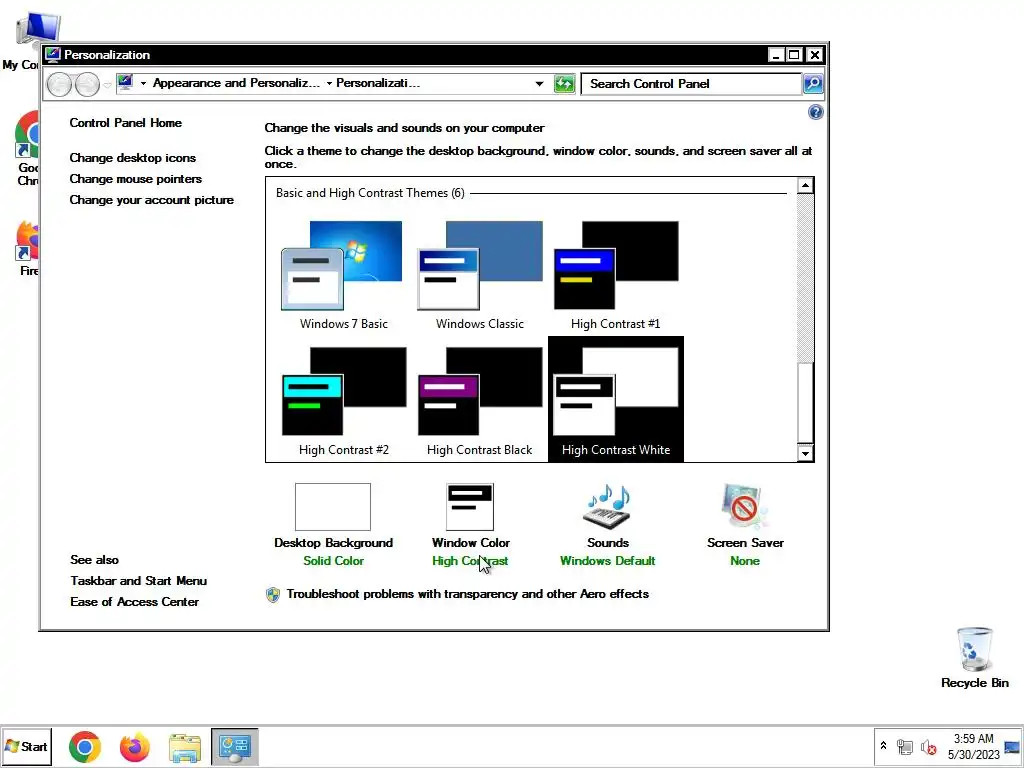
Task: Open the Start menu
Action: pos(26,746)
